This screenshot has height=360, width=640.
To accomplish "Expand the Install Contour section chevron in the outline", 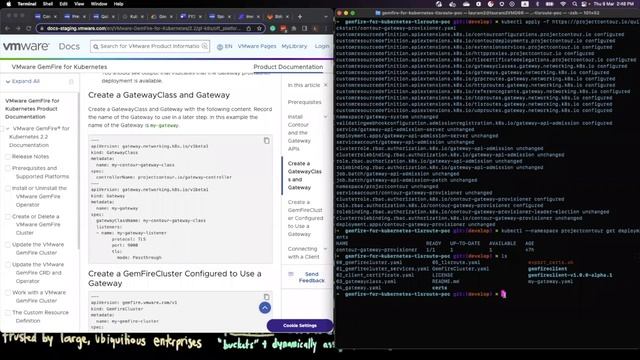I will (326, 117).
